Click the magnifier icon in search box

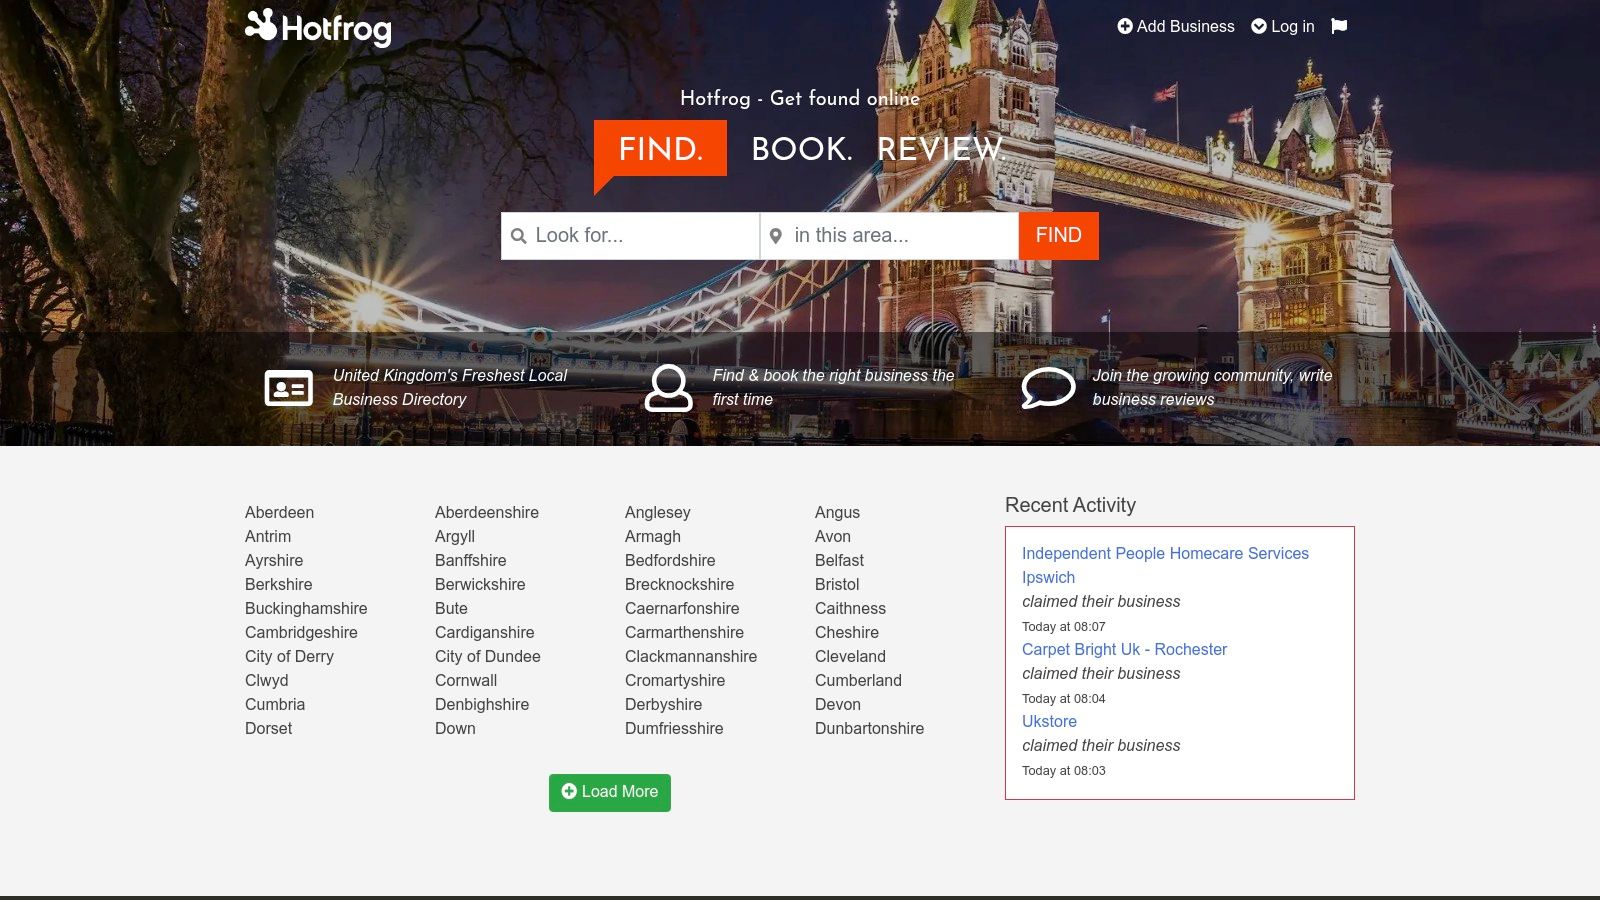click(518, 236)
